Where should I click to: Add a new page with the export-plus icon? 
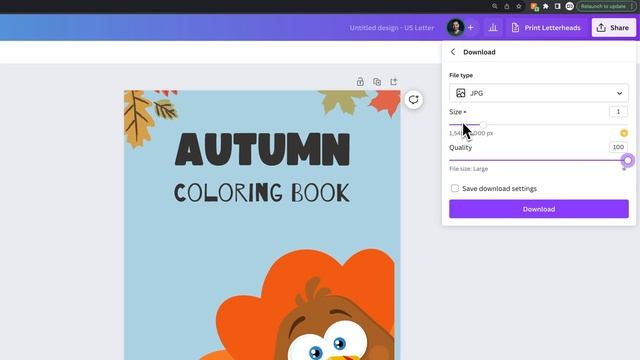(x=393, y=82)
